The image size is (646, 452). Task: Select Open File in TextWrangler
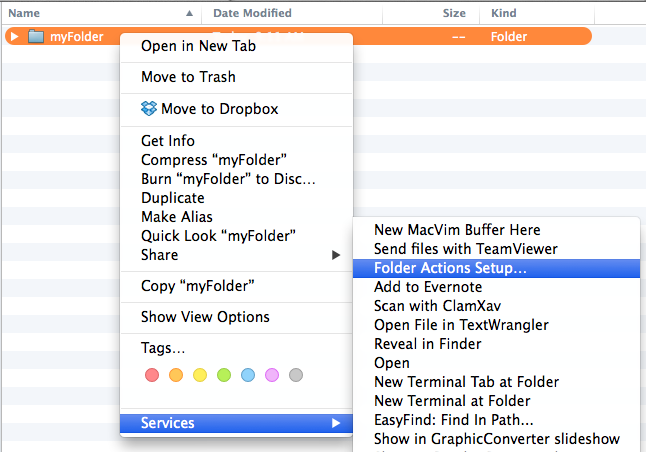[x=496, y=325]
